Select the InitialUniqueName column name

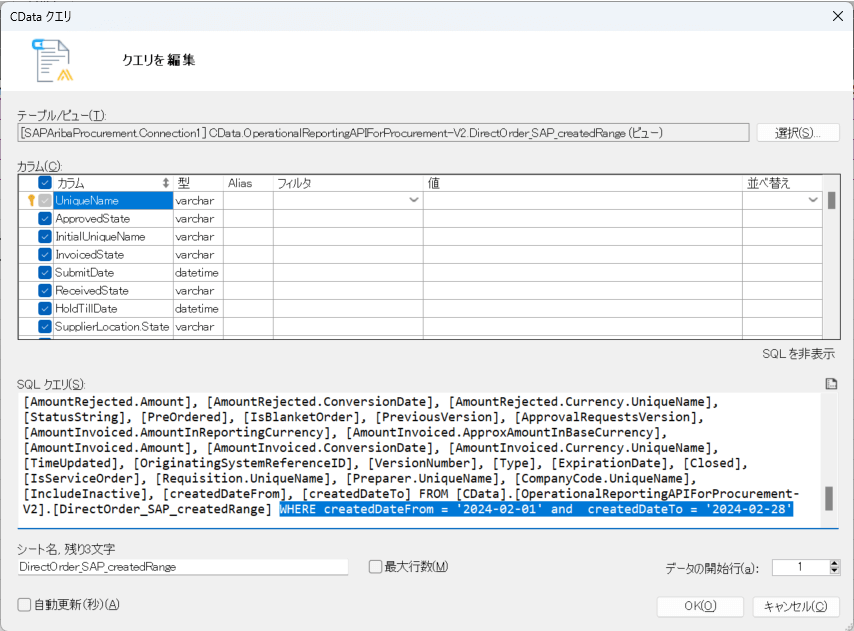100,236
